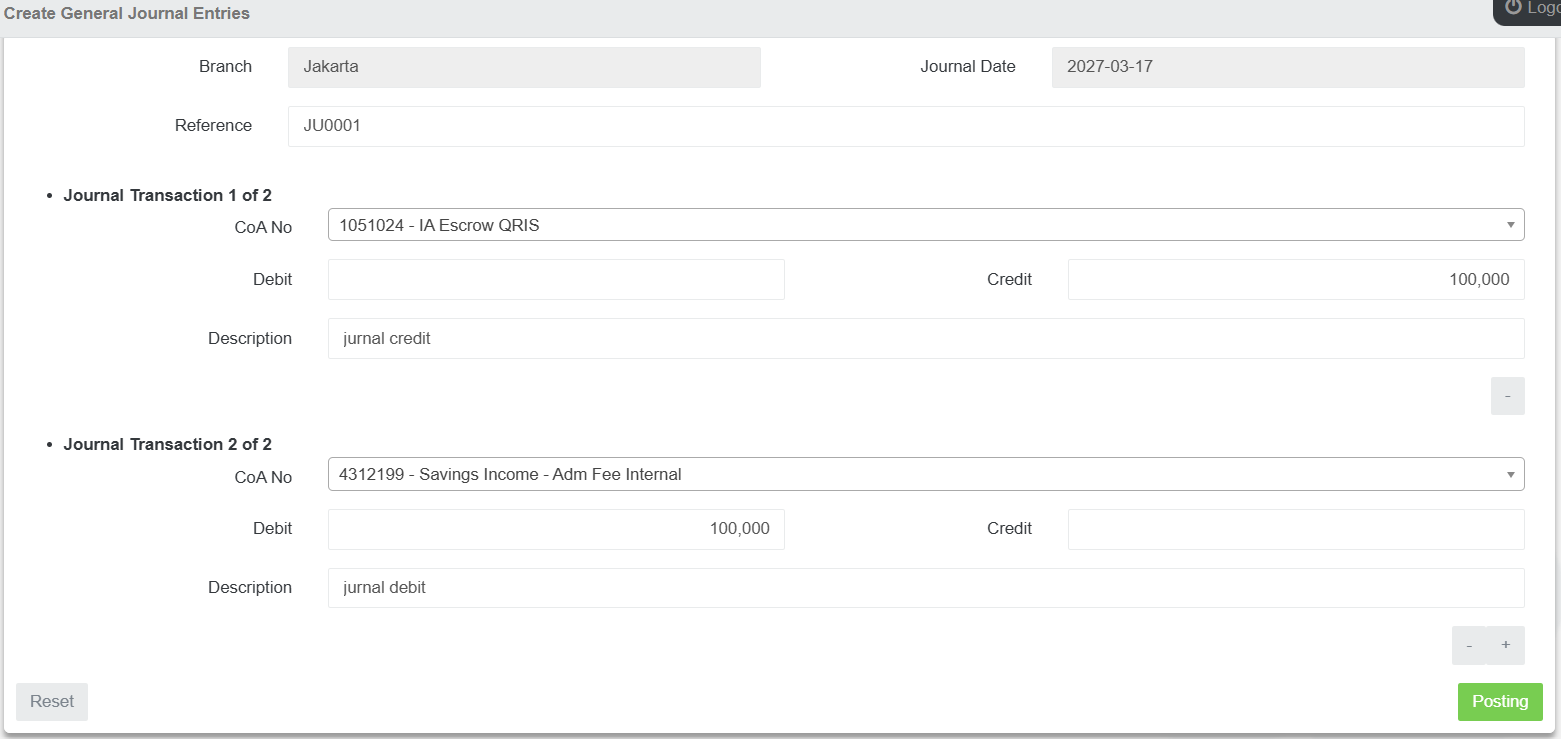1561x739 pixels.
Task: Click the empty Credit field of transaction 2
Action: click(x=1295, y=529)
